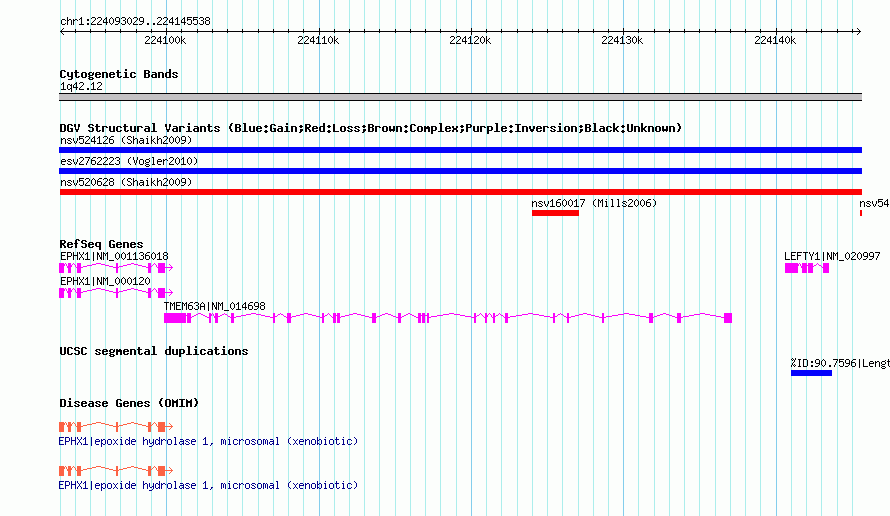Viewport: 890px width, 516px height.
Task: Click the 224130k ruler tick label
Action: [622, 40]
